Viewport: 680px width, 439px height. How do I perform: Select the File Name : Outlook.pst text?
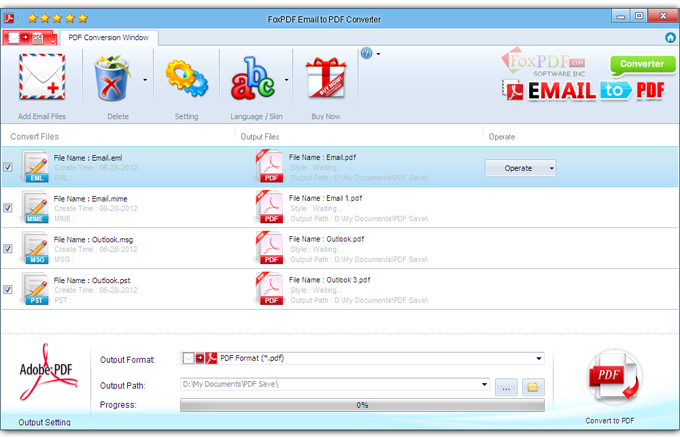click(x=92, y=280)
